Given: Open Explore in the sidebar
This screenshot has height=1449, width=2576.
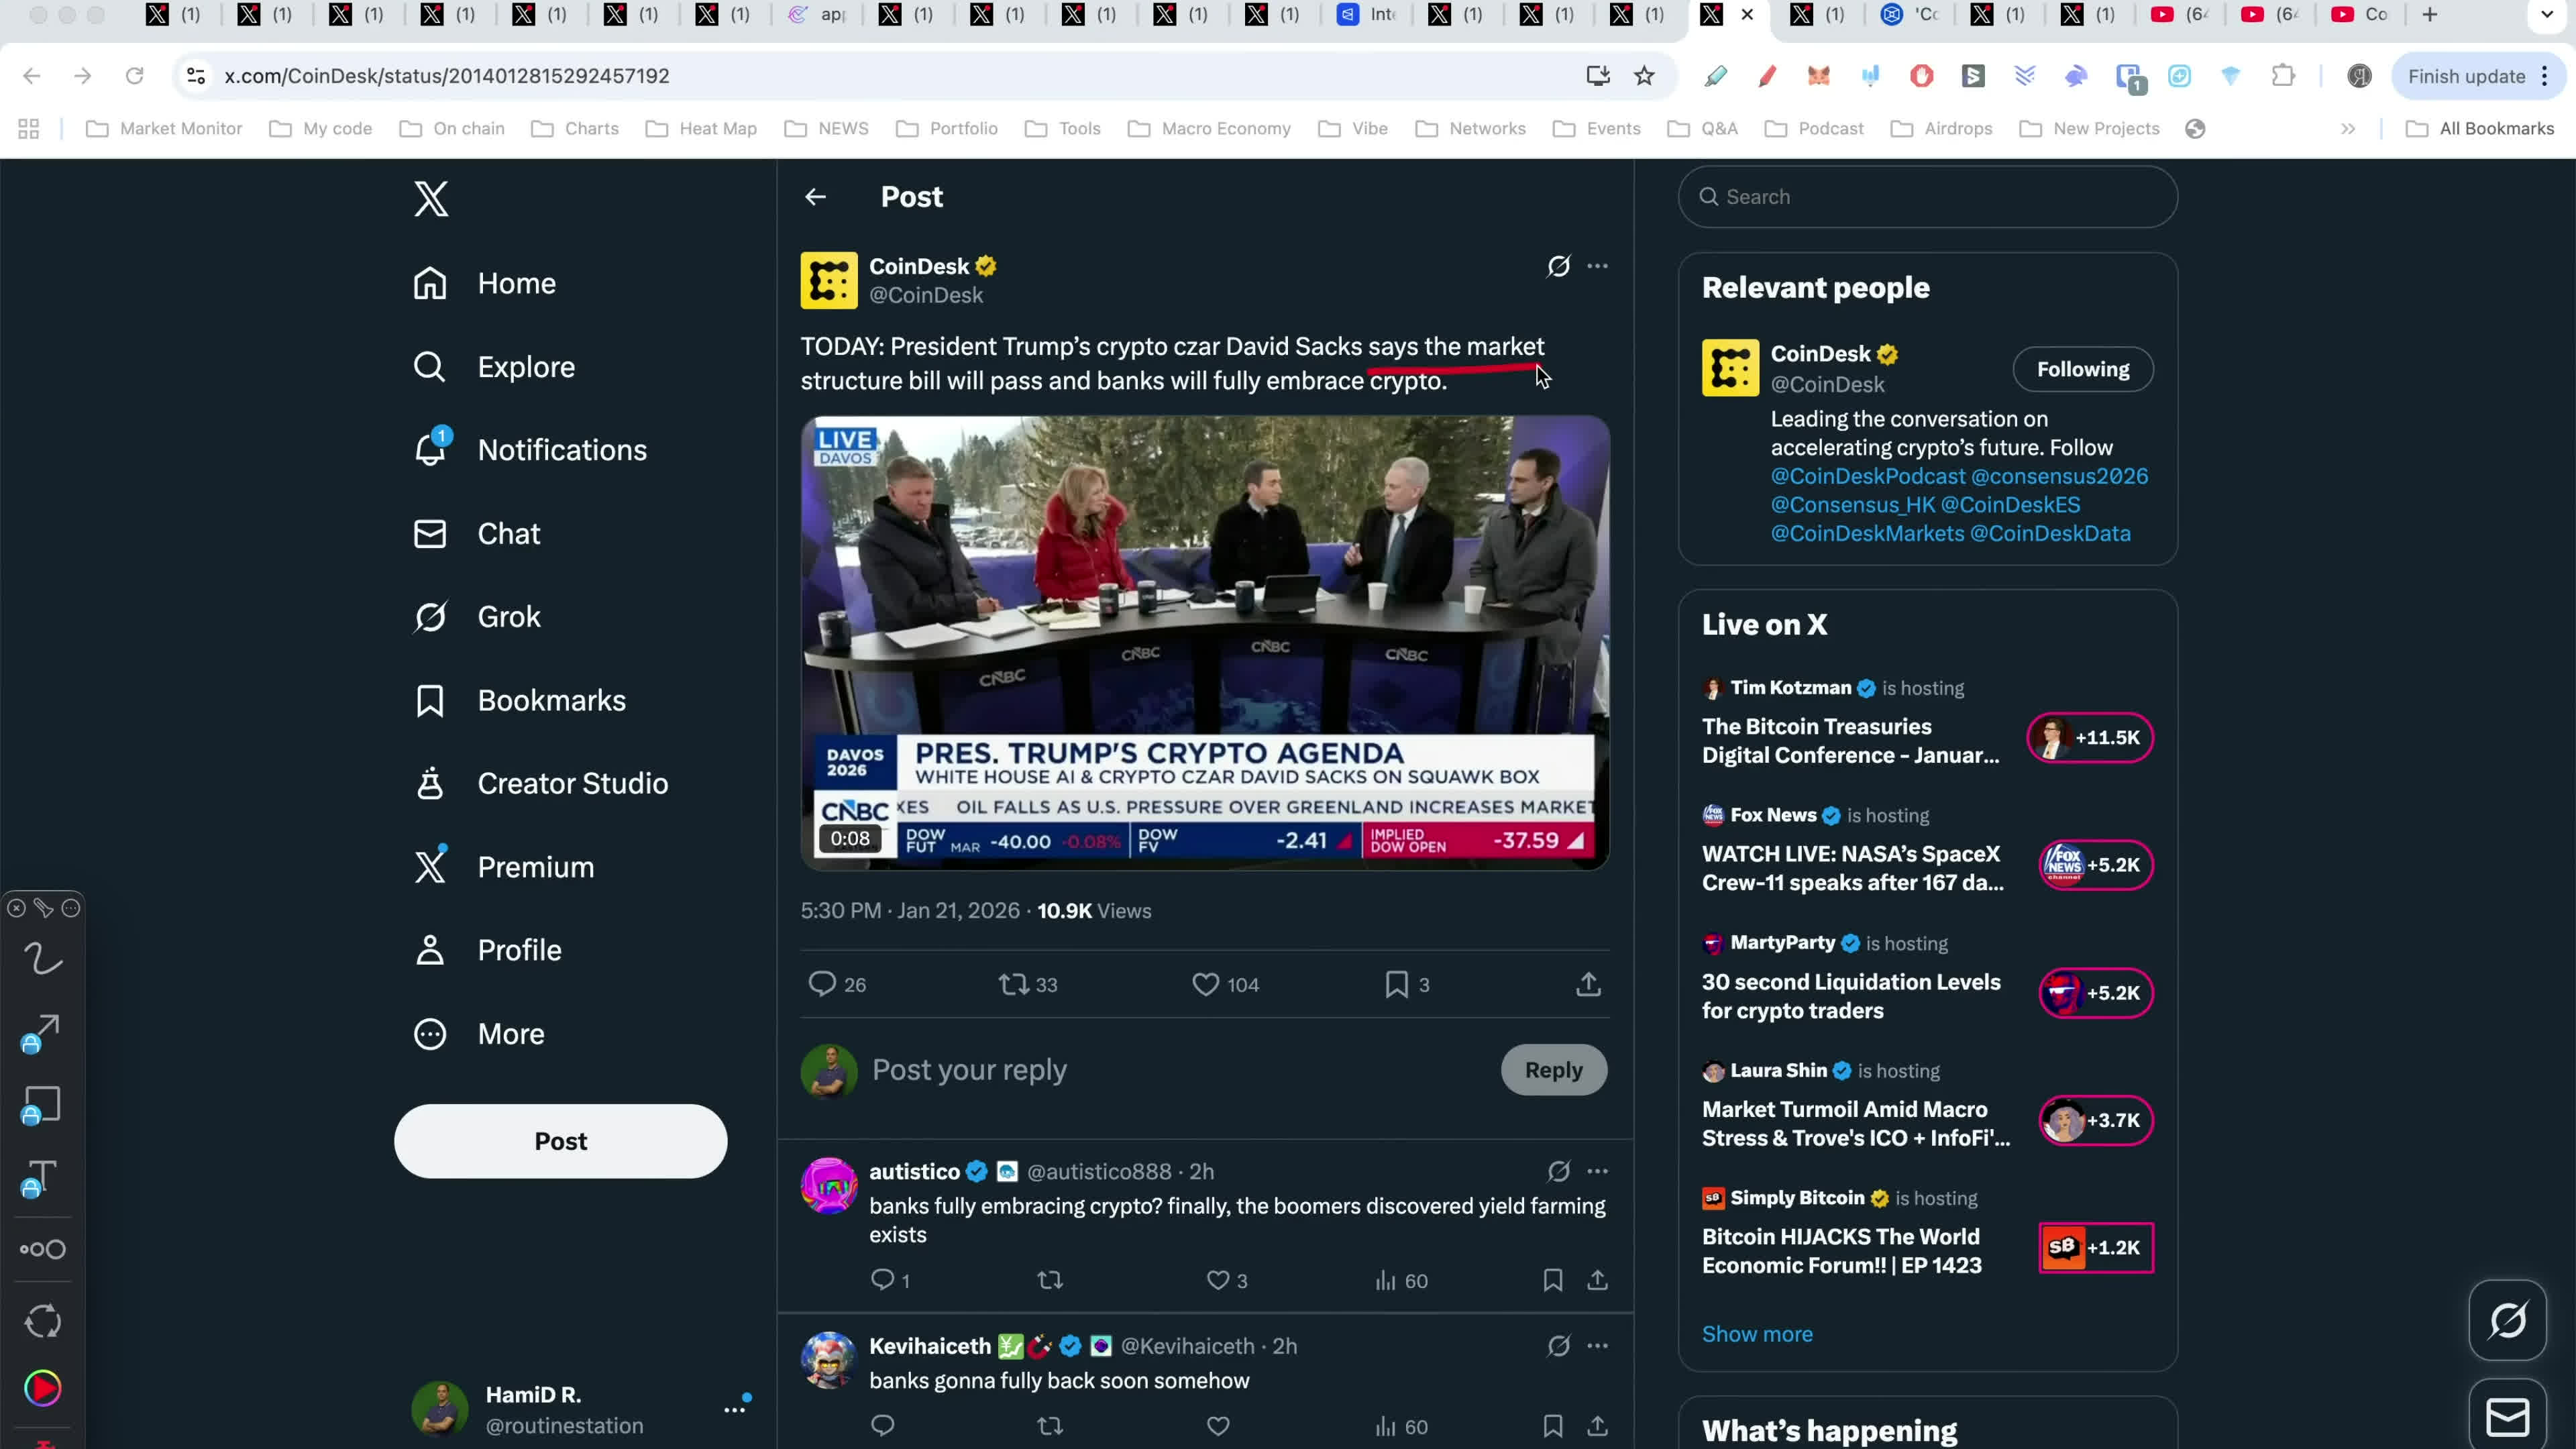Looking at the screenshot, I should pos(494,367).
